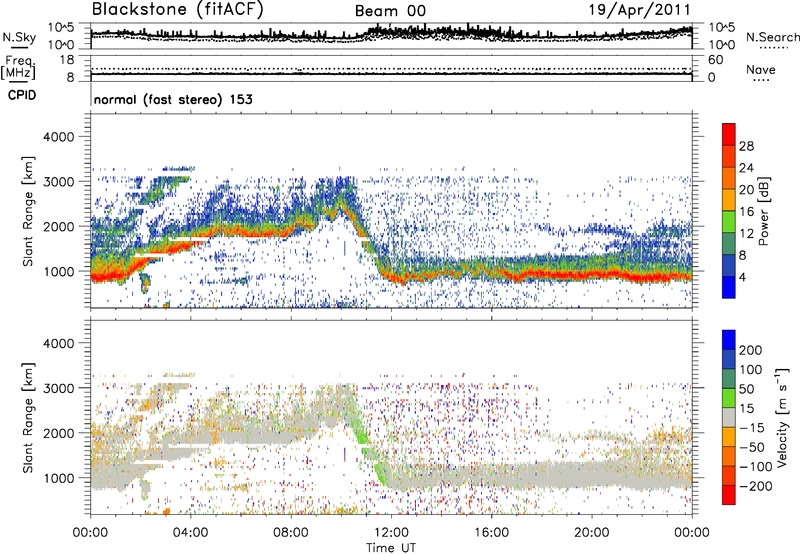
Task: Click the '60' Nave axis value
Action: 715,60
